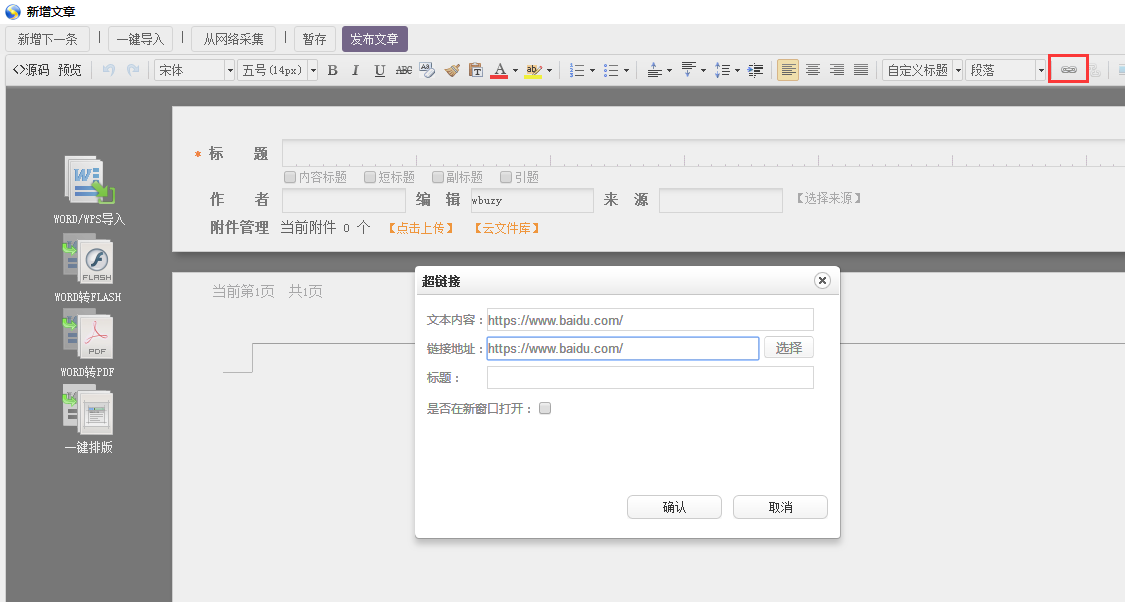Click the WORD/WPS import icon

(x=90, y=182)
